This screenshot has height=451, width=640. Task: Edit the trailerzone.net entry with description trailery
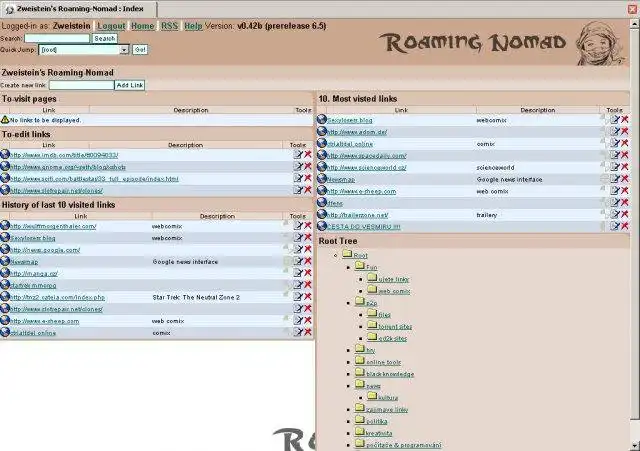coord(615,214)
